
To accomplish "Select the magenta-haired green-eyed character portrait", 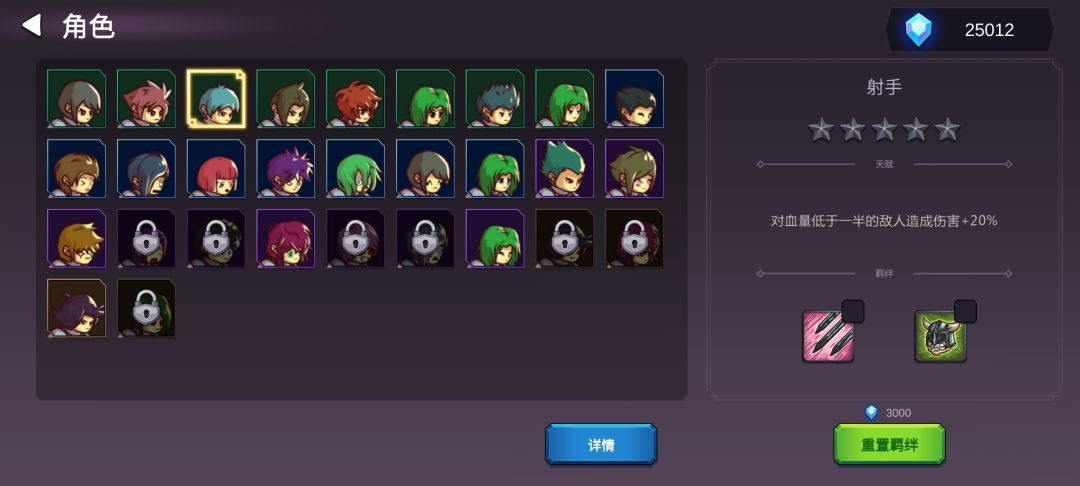I will click(286, 238).
